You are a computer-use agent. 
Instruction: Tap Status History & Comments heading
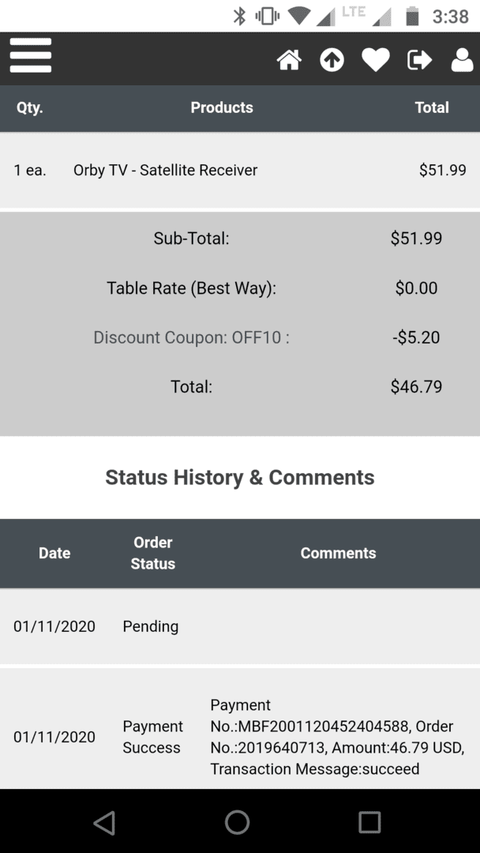coord(240,477)
